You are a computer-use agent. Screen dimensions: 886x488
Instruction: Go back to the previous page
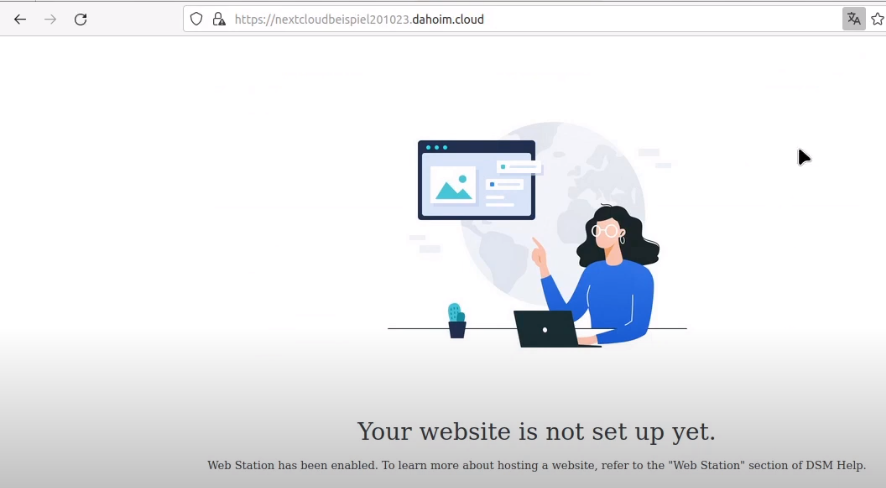20,19
